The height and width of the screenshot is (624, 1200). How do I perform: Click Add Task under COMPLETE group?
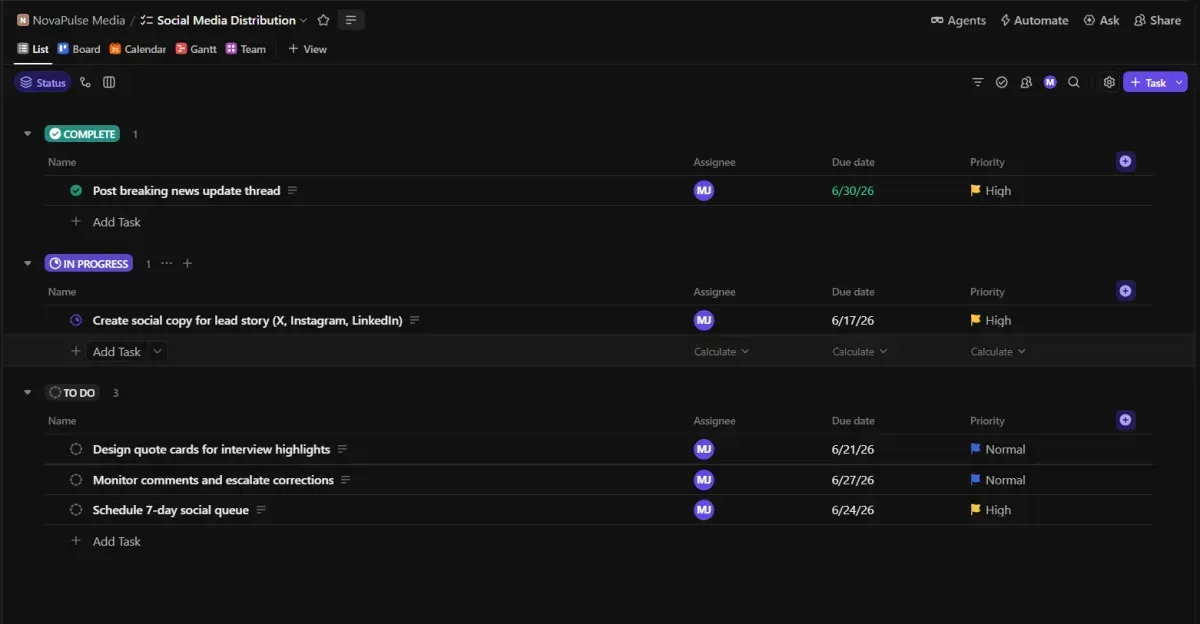116,222
